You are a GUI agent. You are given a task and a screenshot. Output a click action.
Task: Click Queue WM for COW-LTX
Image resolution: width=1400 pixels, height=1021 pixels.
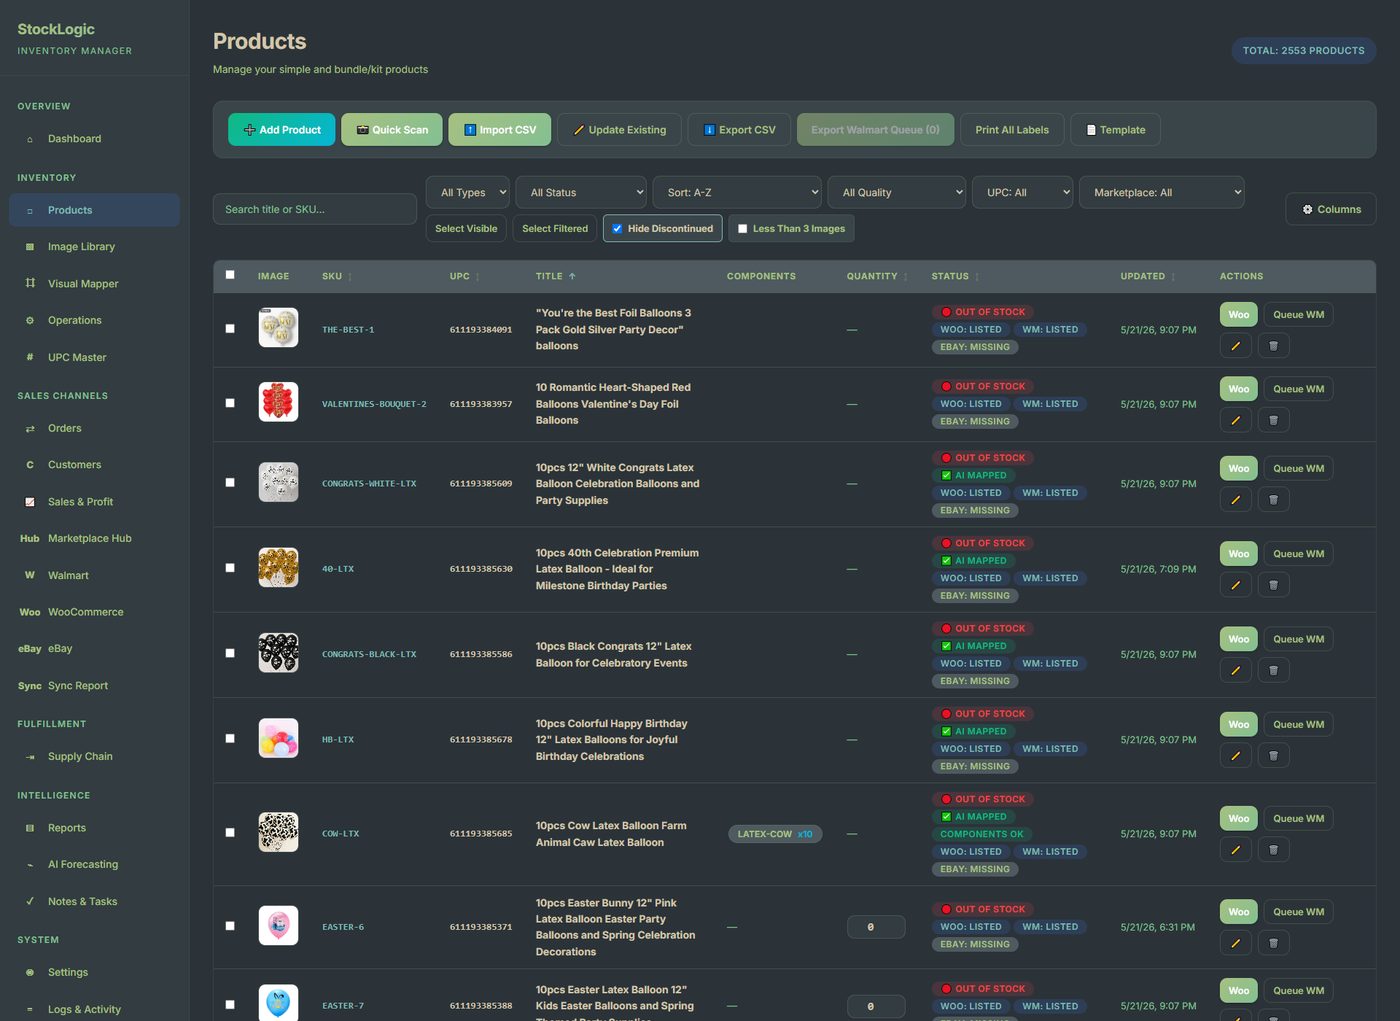[1298, 818]
